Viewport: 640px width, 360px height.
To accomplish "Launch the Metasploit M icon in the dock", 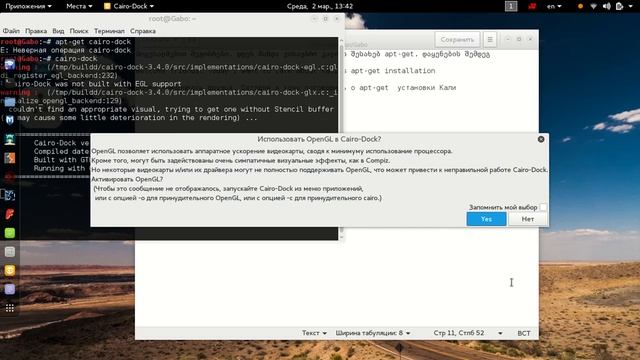I will 10,120.
